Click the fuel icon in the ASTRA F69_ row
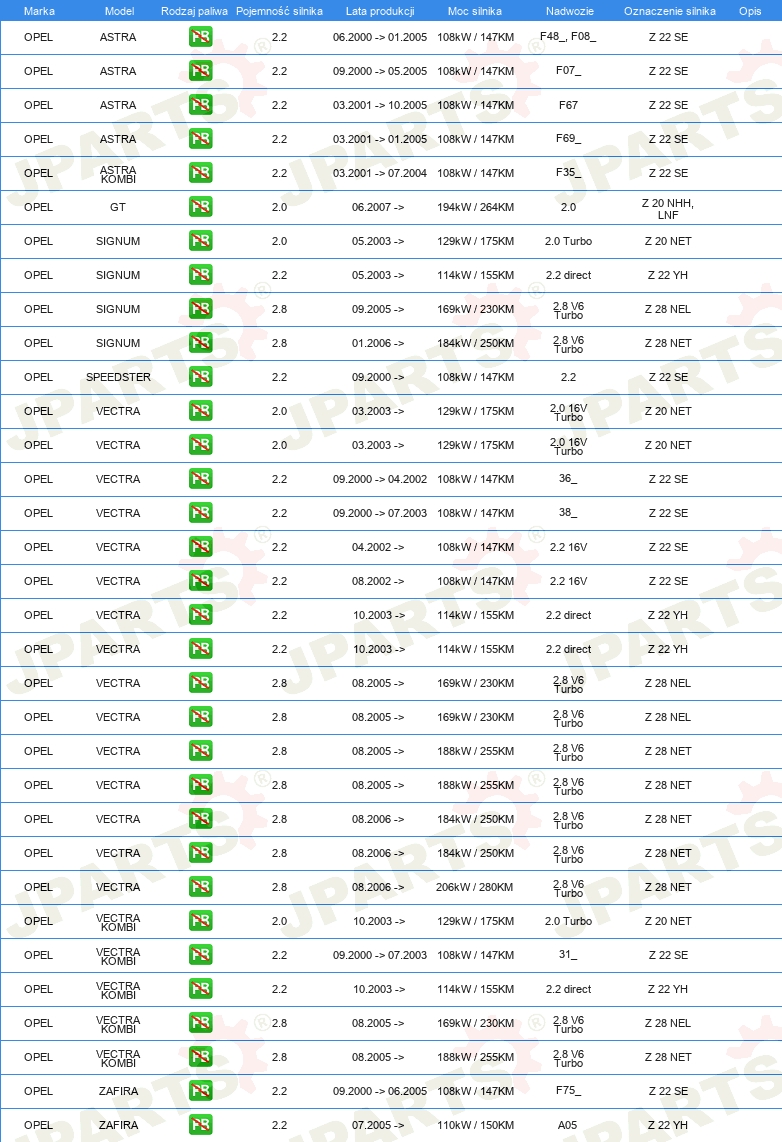The image size is (782, 1142). pos(200,138)
